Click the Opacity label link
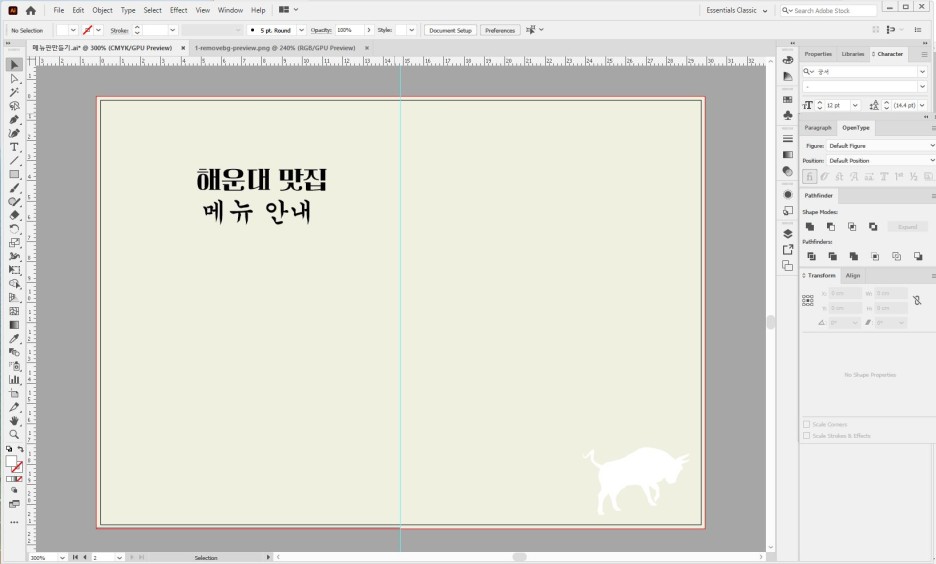The width and height of the screenshot is (936, 564). (x=321, y=30)
